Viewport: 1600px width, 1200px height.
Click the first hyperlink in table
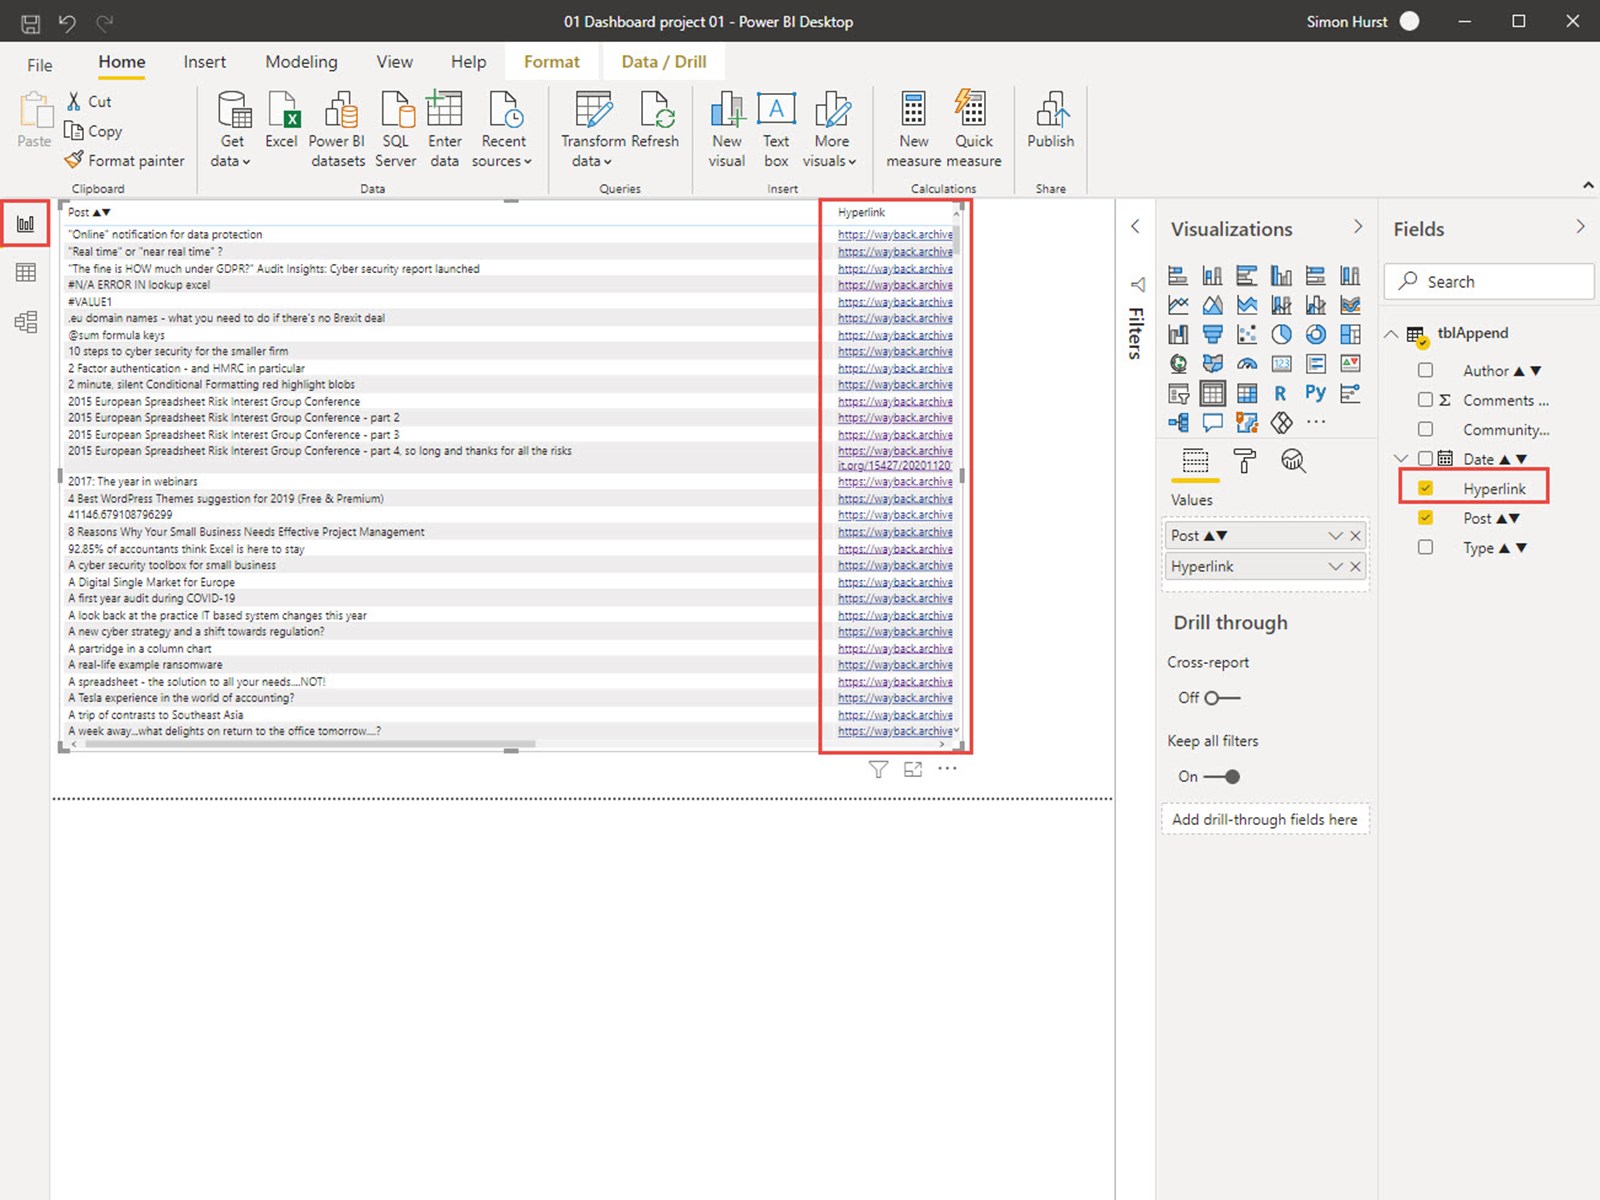(x=894, y=235)
